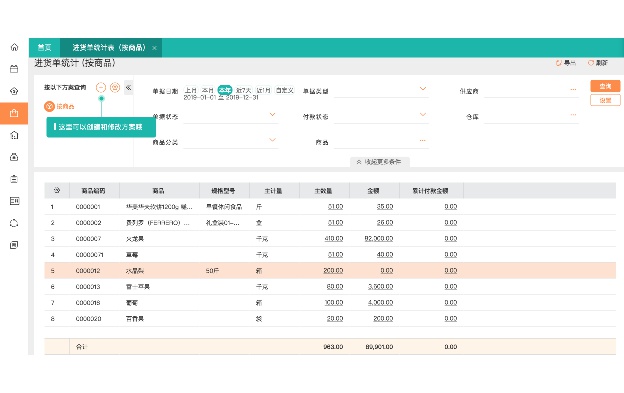Select the highlighted orange purchase bag sidebar icon
The width and height of the screenshot is (624, 393).
(x=14, y=113)
